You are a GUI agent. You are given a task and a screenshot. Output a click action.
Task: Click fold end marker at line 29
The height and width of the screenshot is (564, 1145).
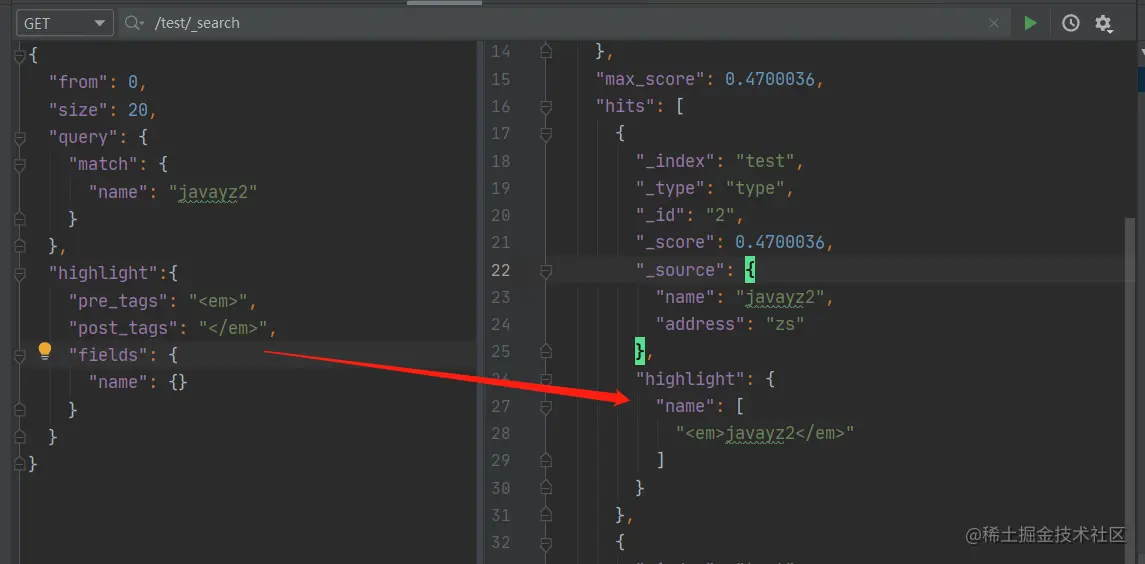tap(545, 460)
